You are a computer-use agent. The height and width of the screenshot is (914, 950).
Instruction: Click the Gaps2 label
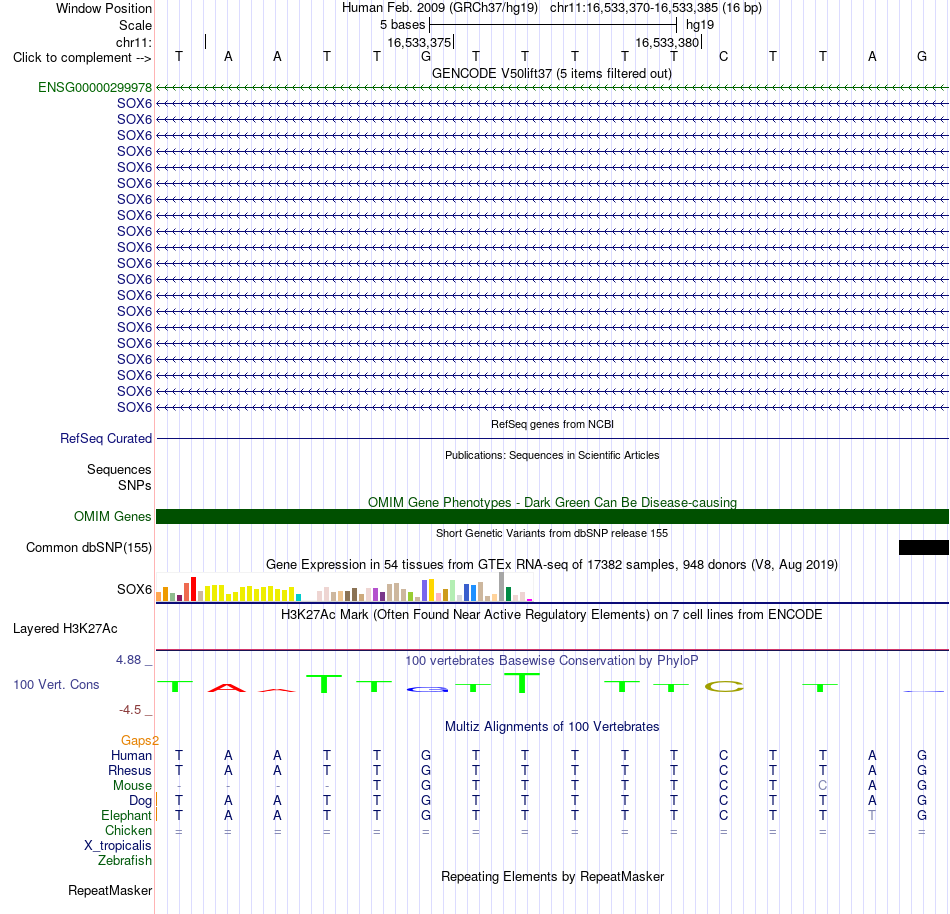pyautogui.click(x=140, y=740)
